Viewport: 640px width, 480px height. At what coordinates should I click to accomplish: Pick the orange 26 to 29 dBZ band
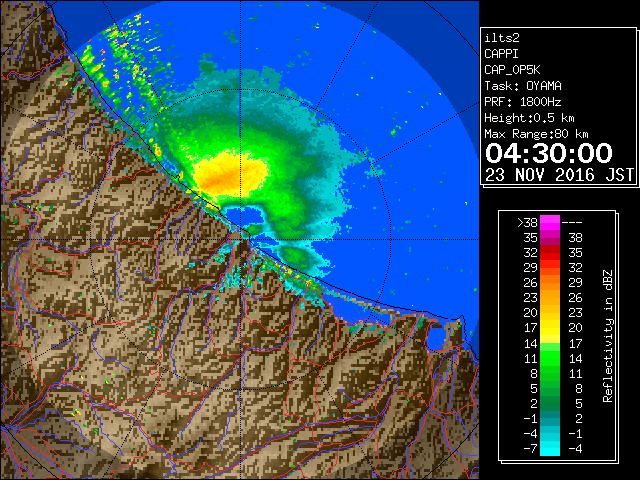coord(550,283)
